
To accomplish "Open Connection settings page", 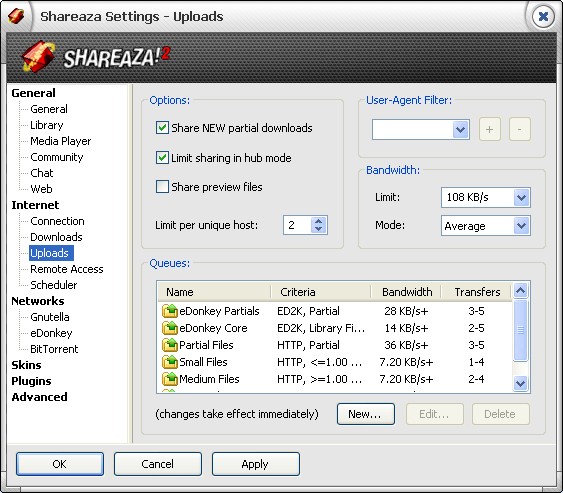I will click(57, 221).
